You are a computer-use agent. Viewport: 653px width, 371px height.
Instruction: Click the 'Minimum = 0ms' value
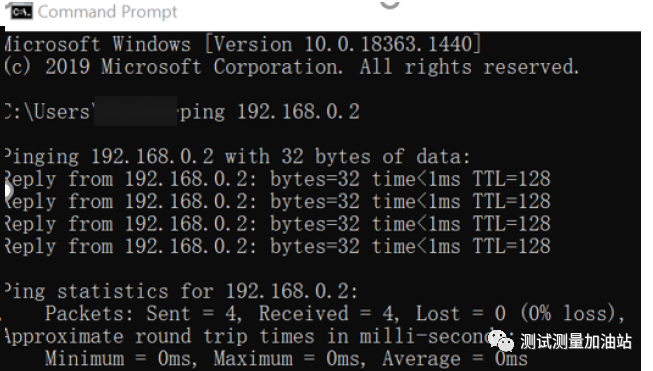tap(119, 359)
